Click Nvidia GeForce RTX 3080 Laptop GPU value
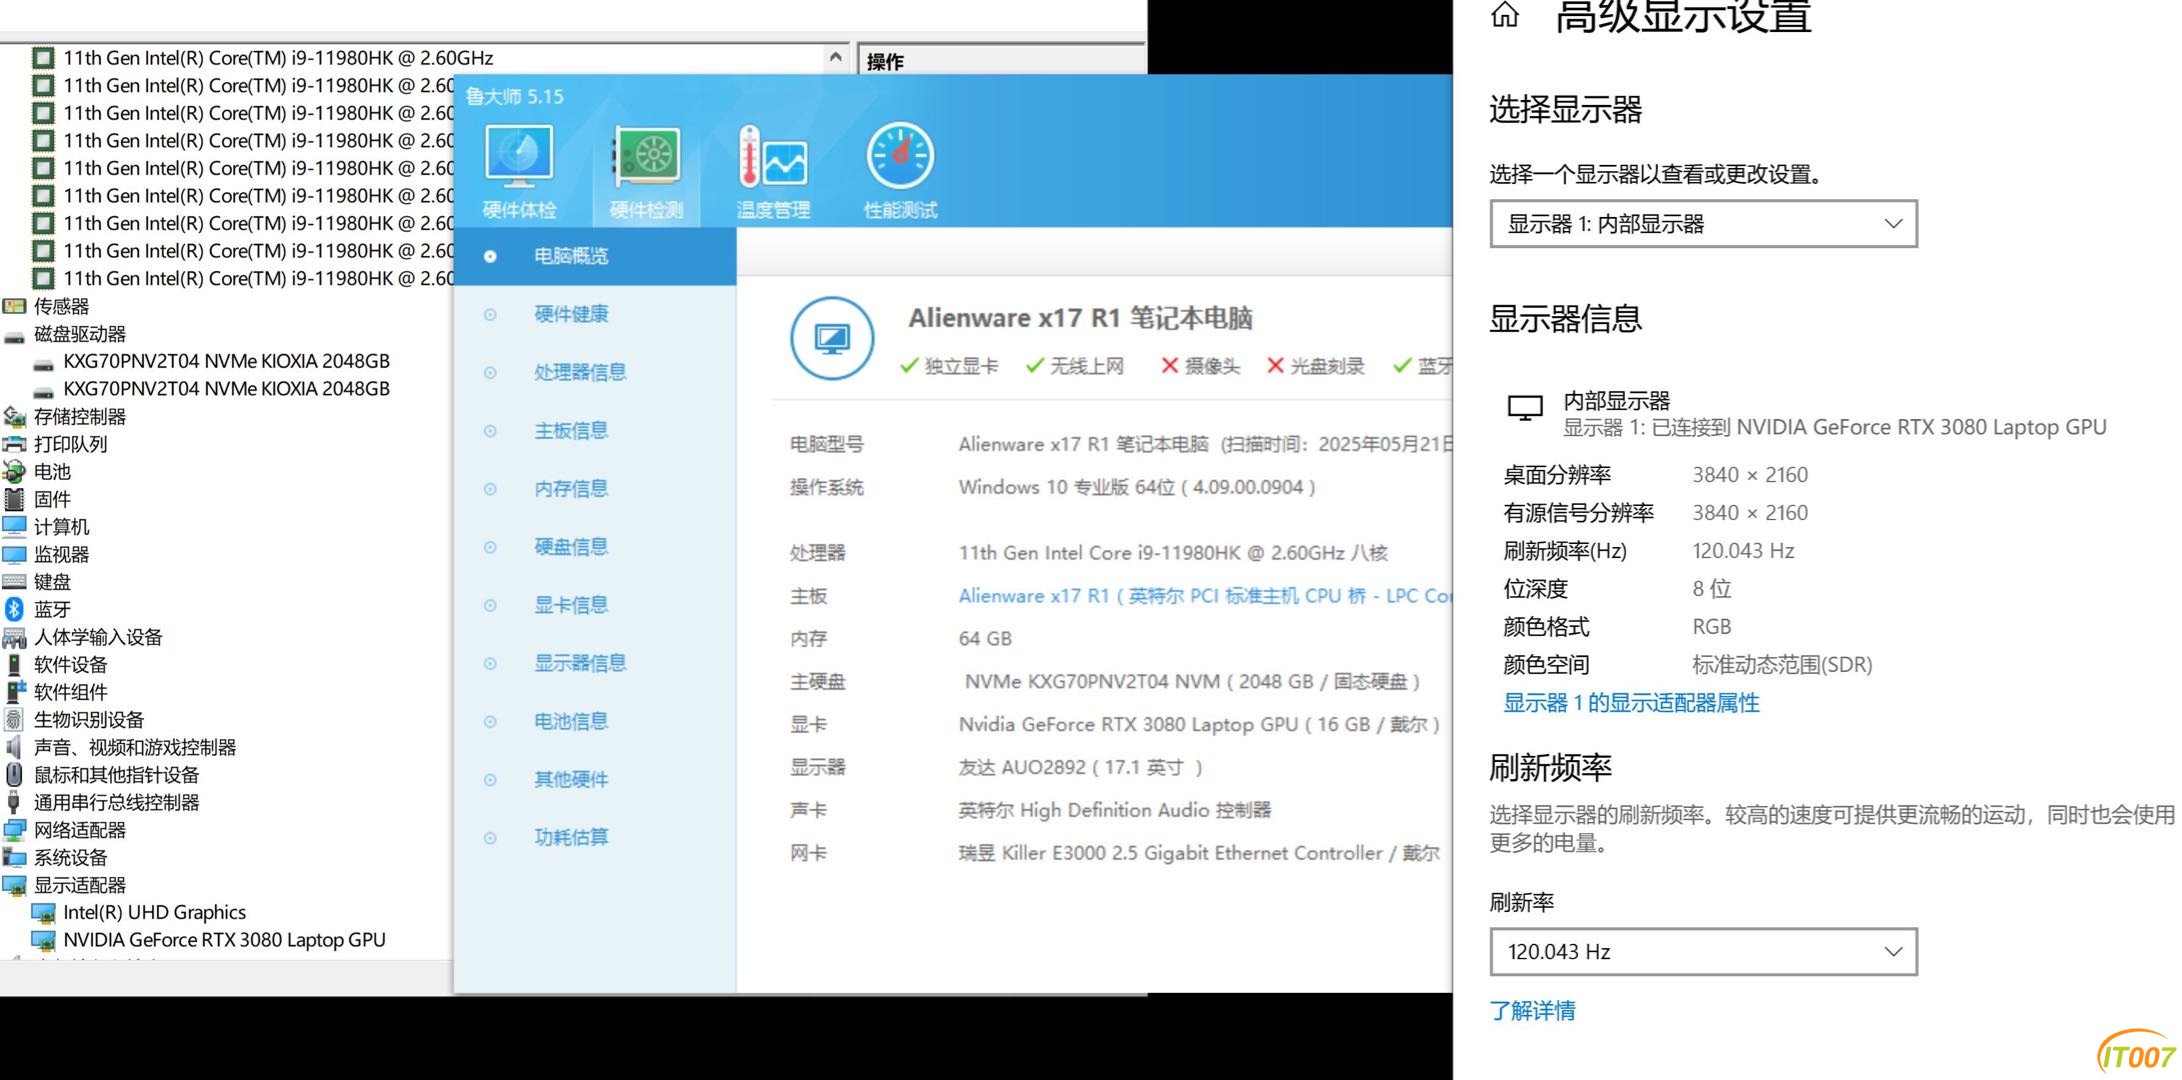The width and height of the screenshot is (2182, 1080). (1199, 724)
